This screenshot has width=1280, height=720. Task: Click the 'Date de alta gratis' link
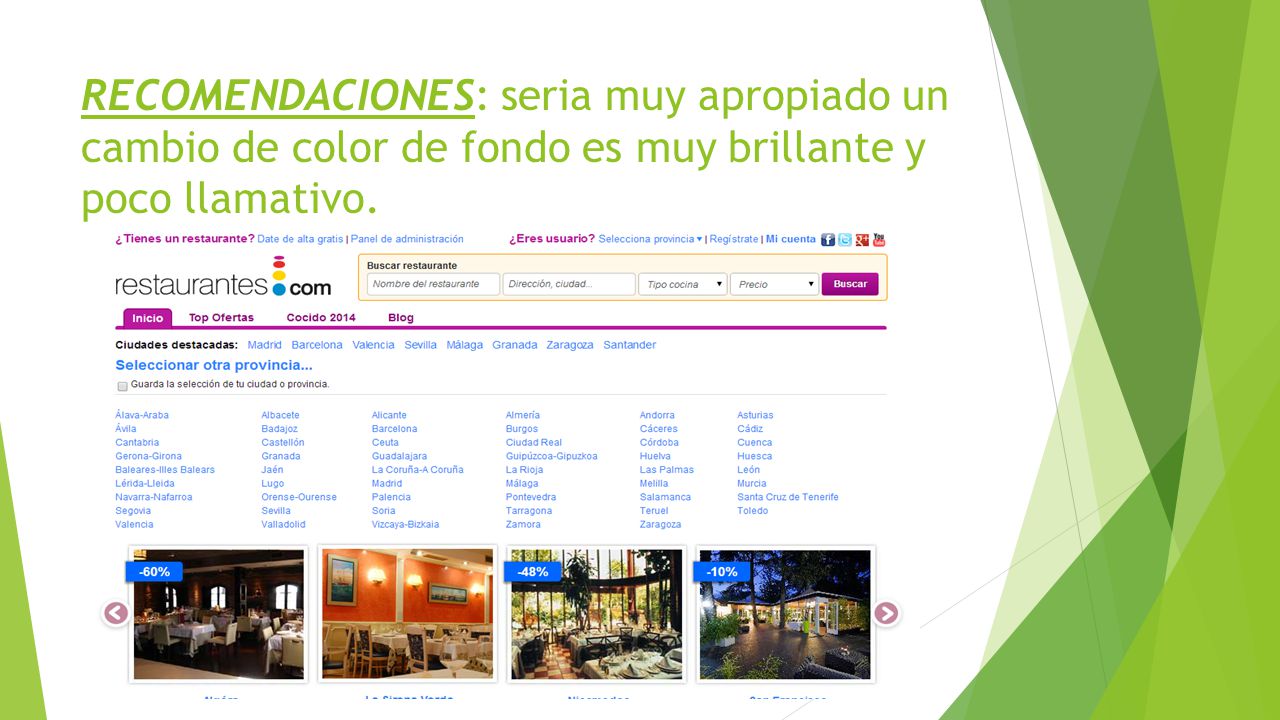tap(300, 240)
